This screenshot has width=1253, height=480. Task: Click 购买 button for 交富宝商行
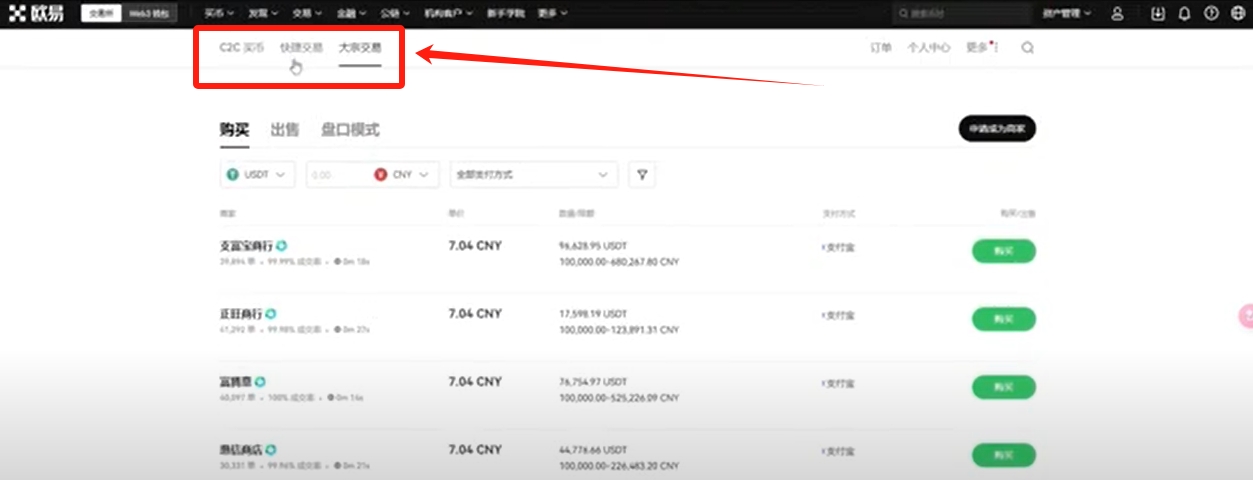tap(1004, 251)
